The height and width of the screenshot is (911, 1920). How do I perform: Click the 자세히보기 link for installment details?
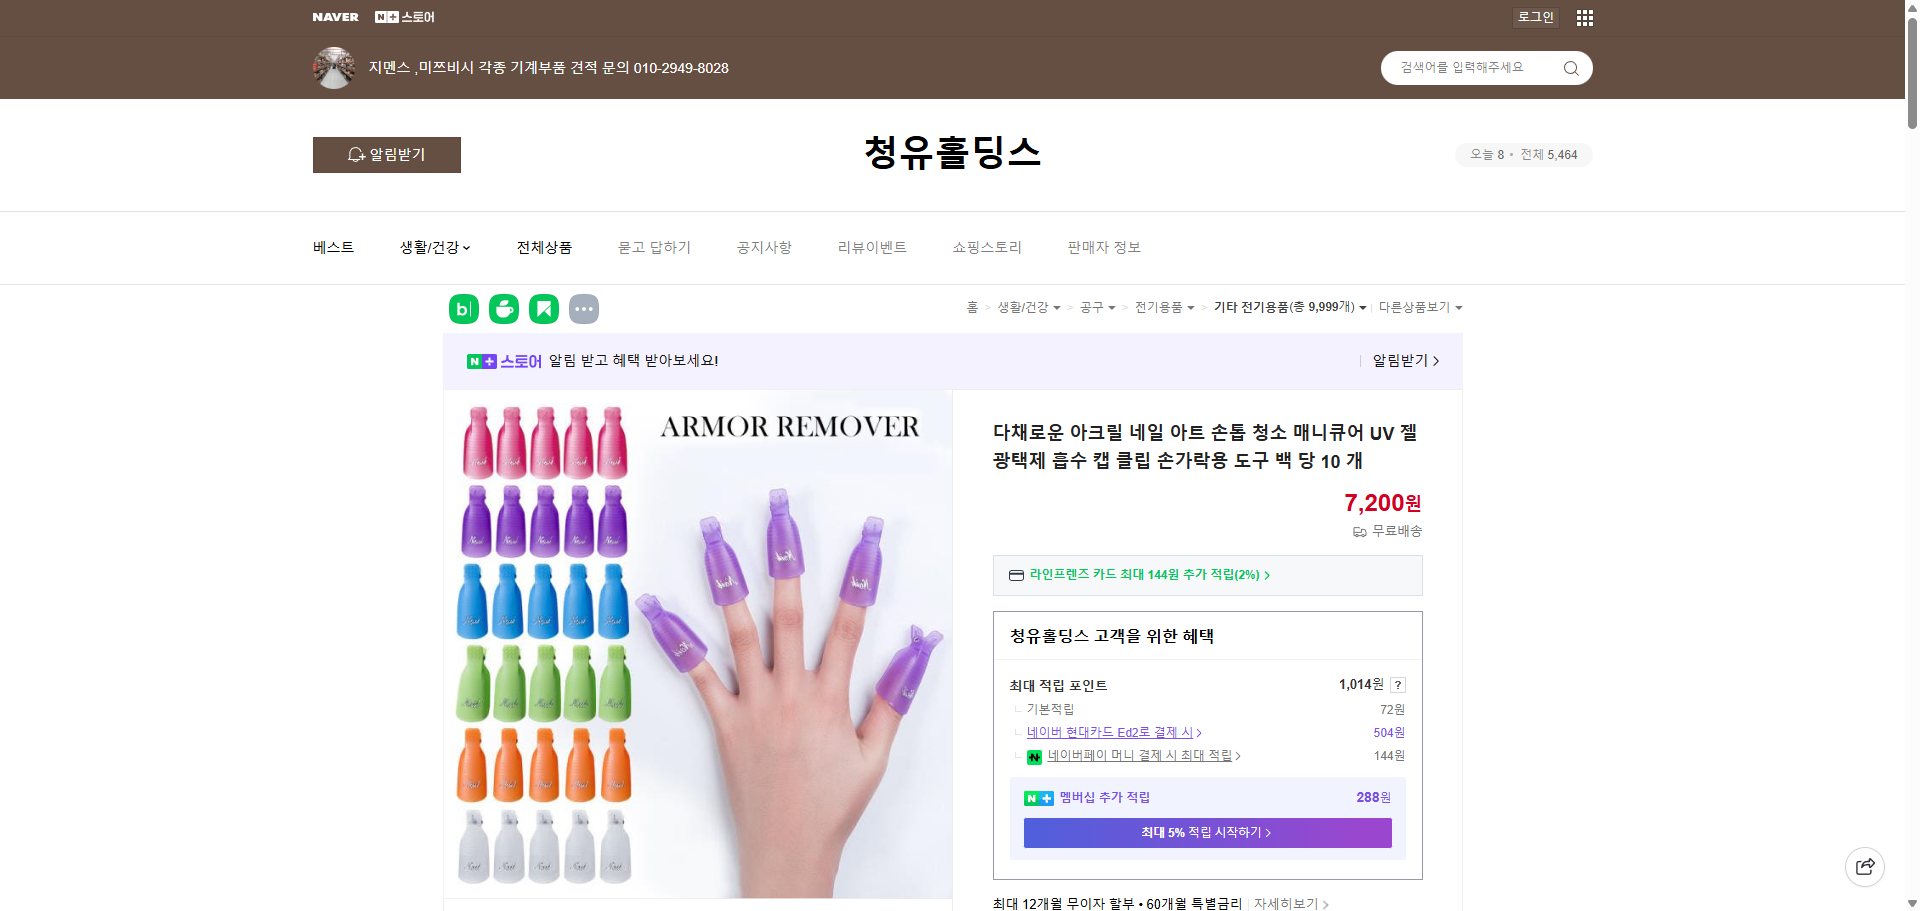1285,903
